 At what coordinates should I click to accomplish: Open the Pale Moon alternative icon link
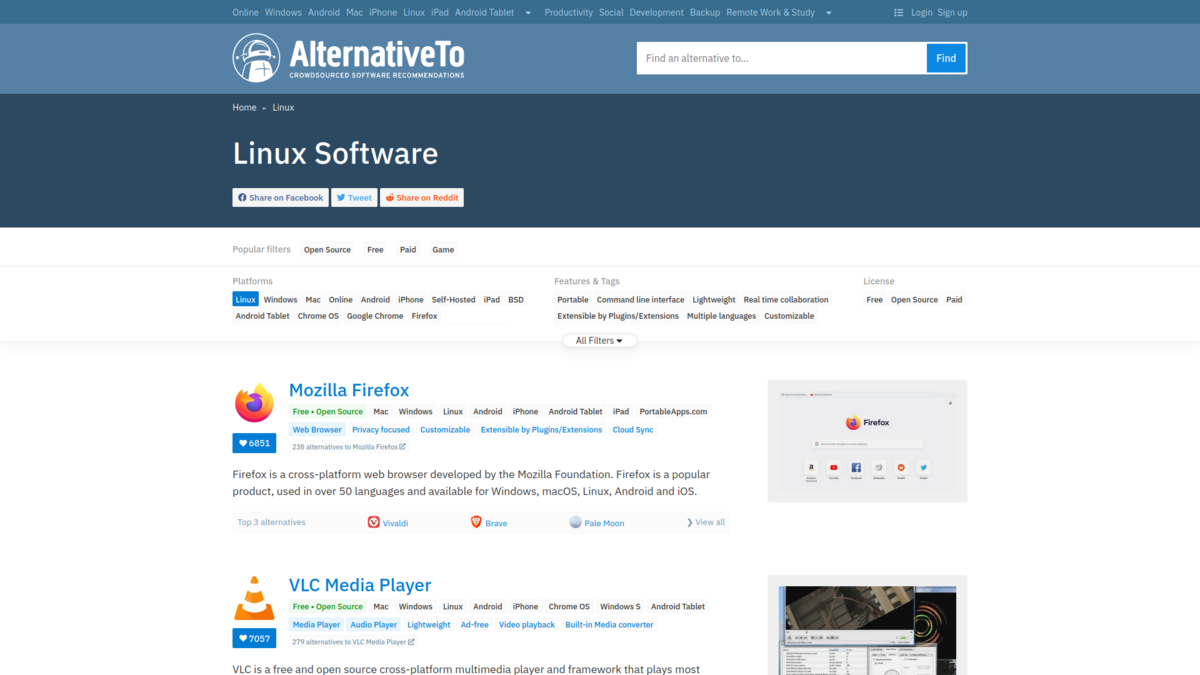click(x=575, y=522)
